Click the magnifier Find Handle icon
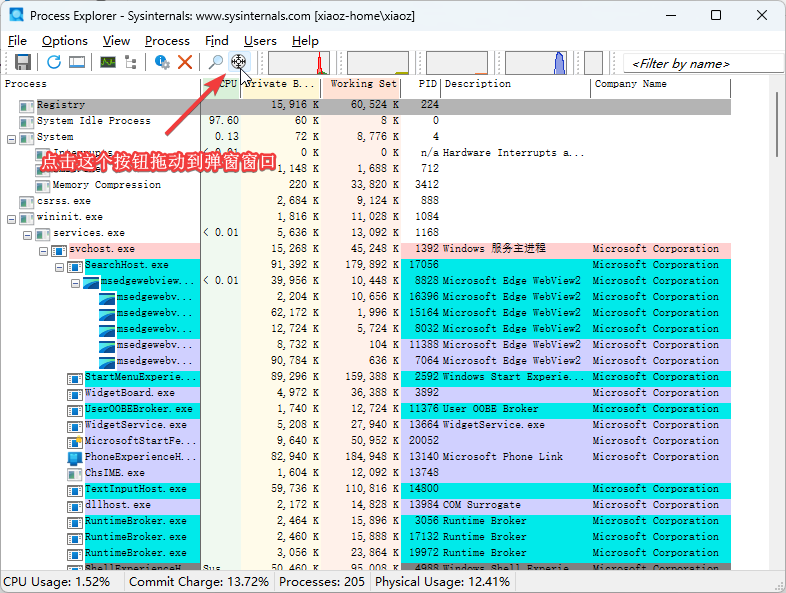This screenshot has width=786, height=593. pyautogui.click(x=215, y=62)
